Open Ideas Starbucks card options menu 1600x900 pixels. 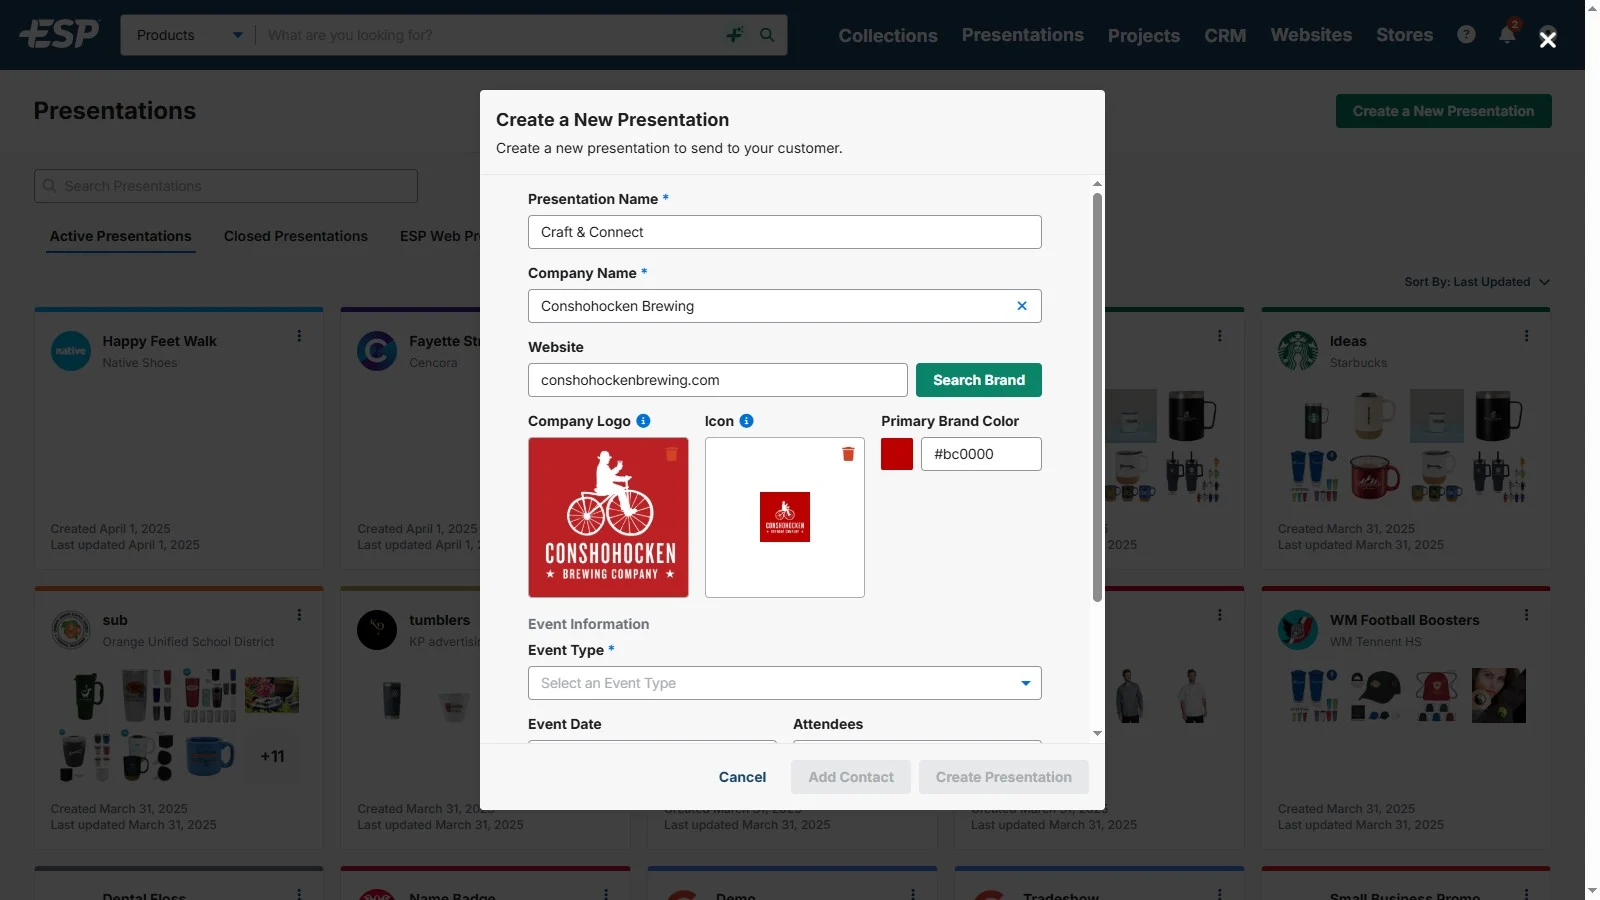coord(1526,336)
